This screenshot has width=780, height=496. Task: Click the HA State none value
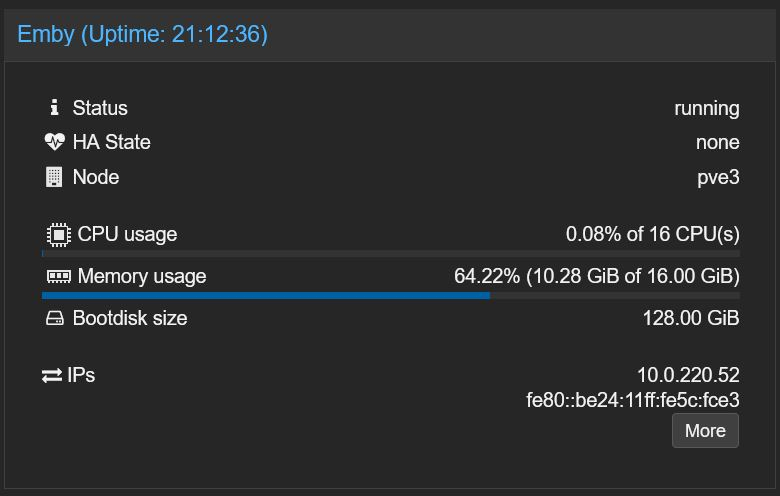(717, 142)
